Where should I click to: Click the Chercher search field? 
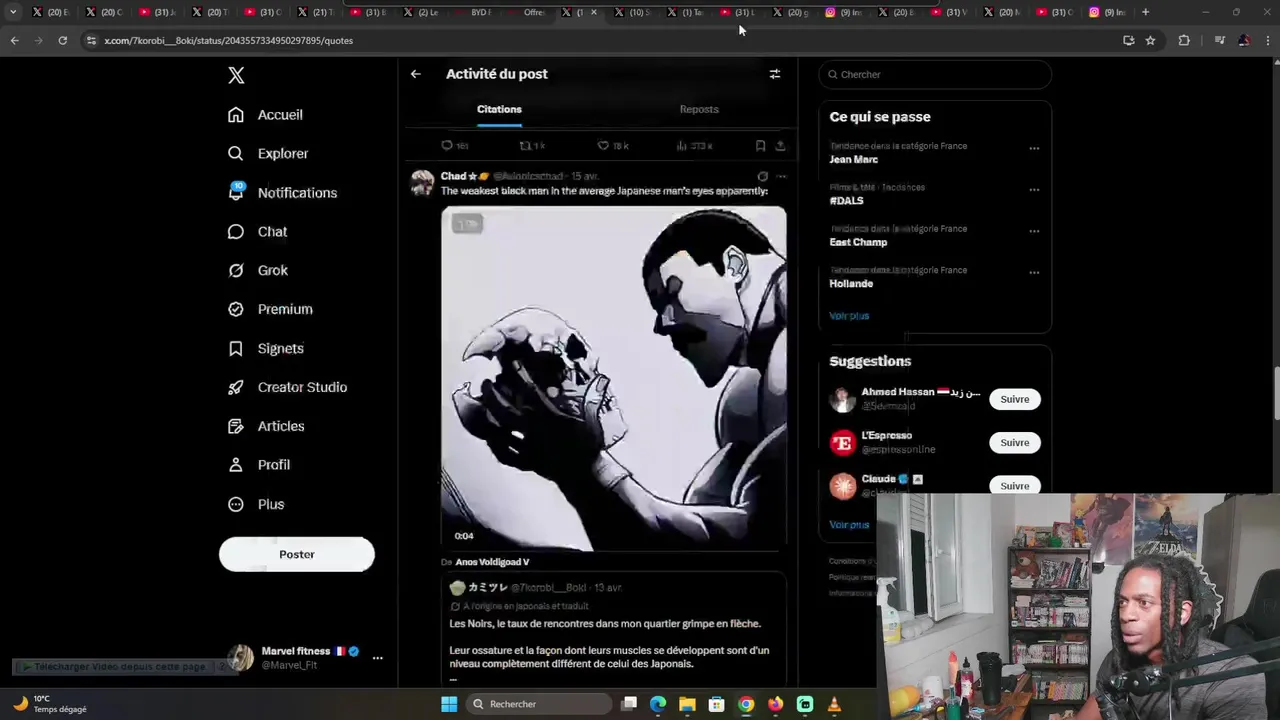tap(935, 75)
